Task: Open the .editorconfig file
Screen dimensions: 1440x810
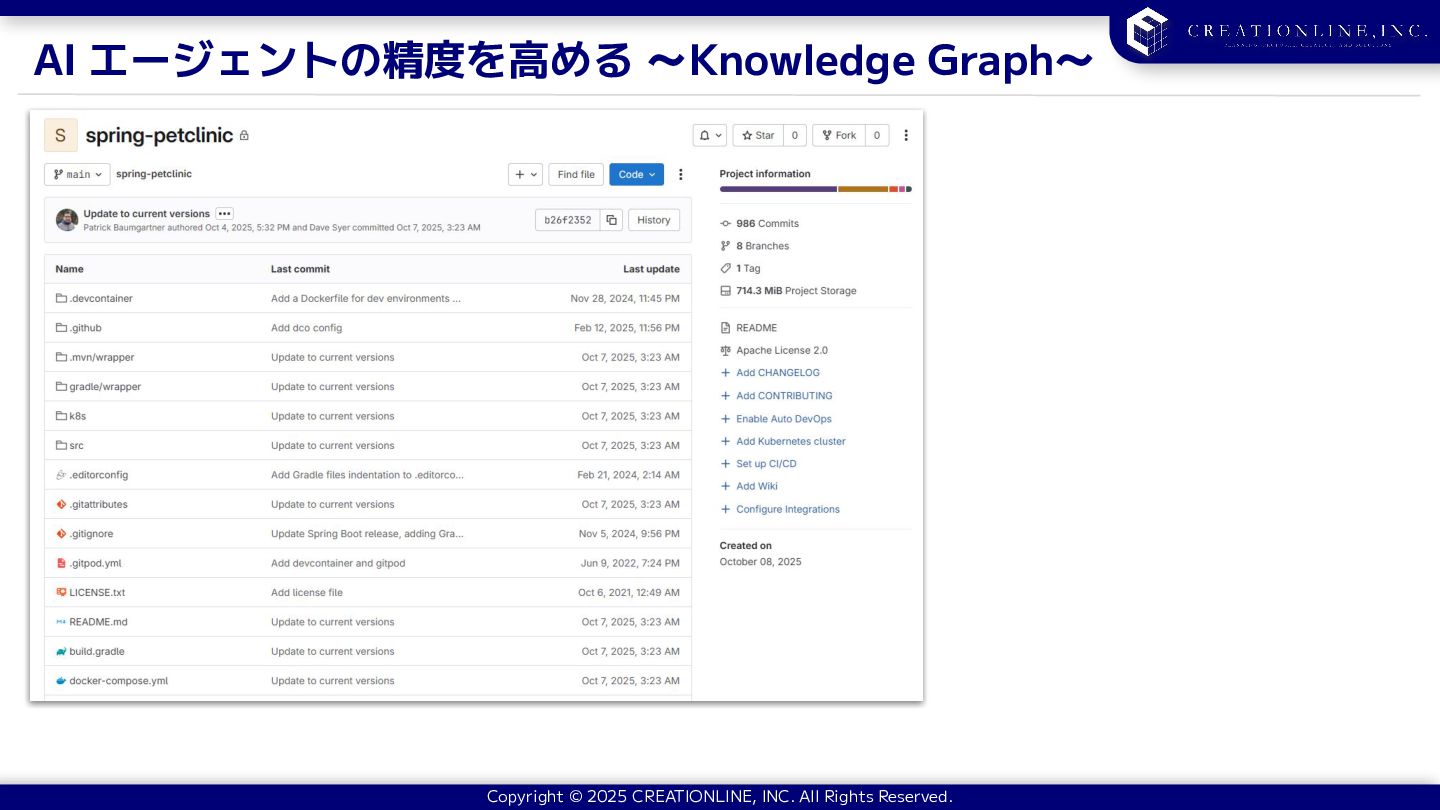Action: pyautogui.click(x=99, y=475)
